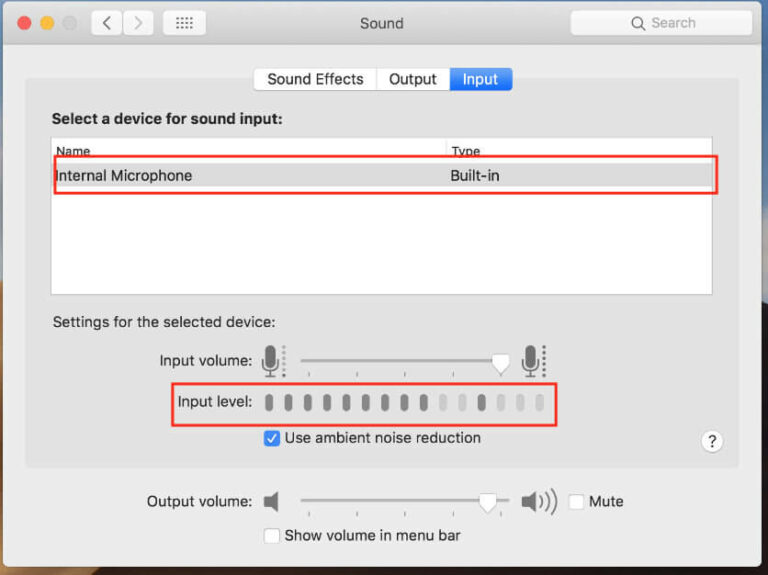Click the quiet speaker icon by output volume
This screenshot has height=575, width=768.
[271, 501]
